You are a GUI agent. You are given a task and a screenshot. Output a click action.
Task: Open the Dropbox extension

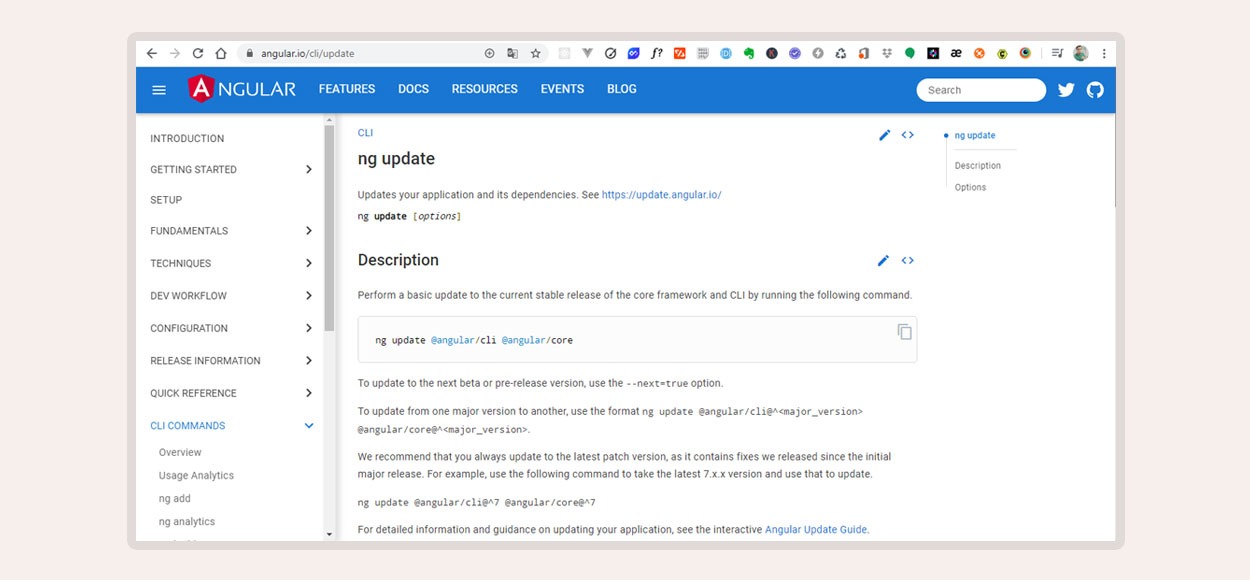coord(886,53)
